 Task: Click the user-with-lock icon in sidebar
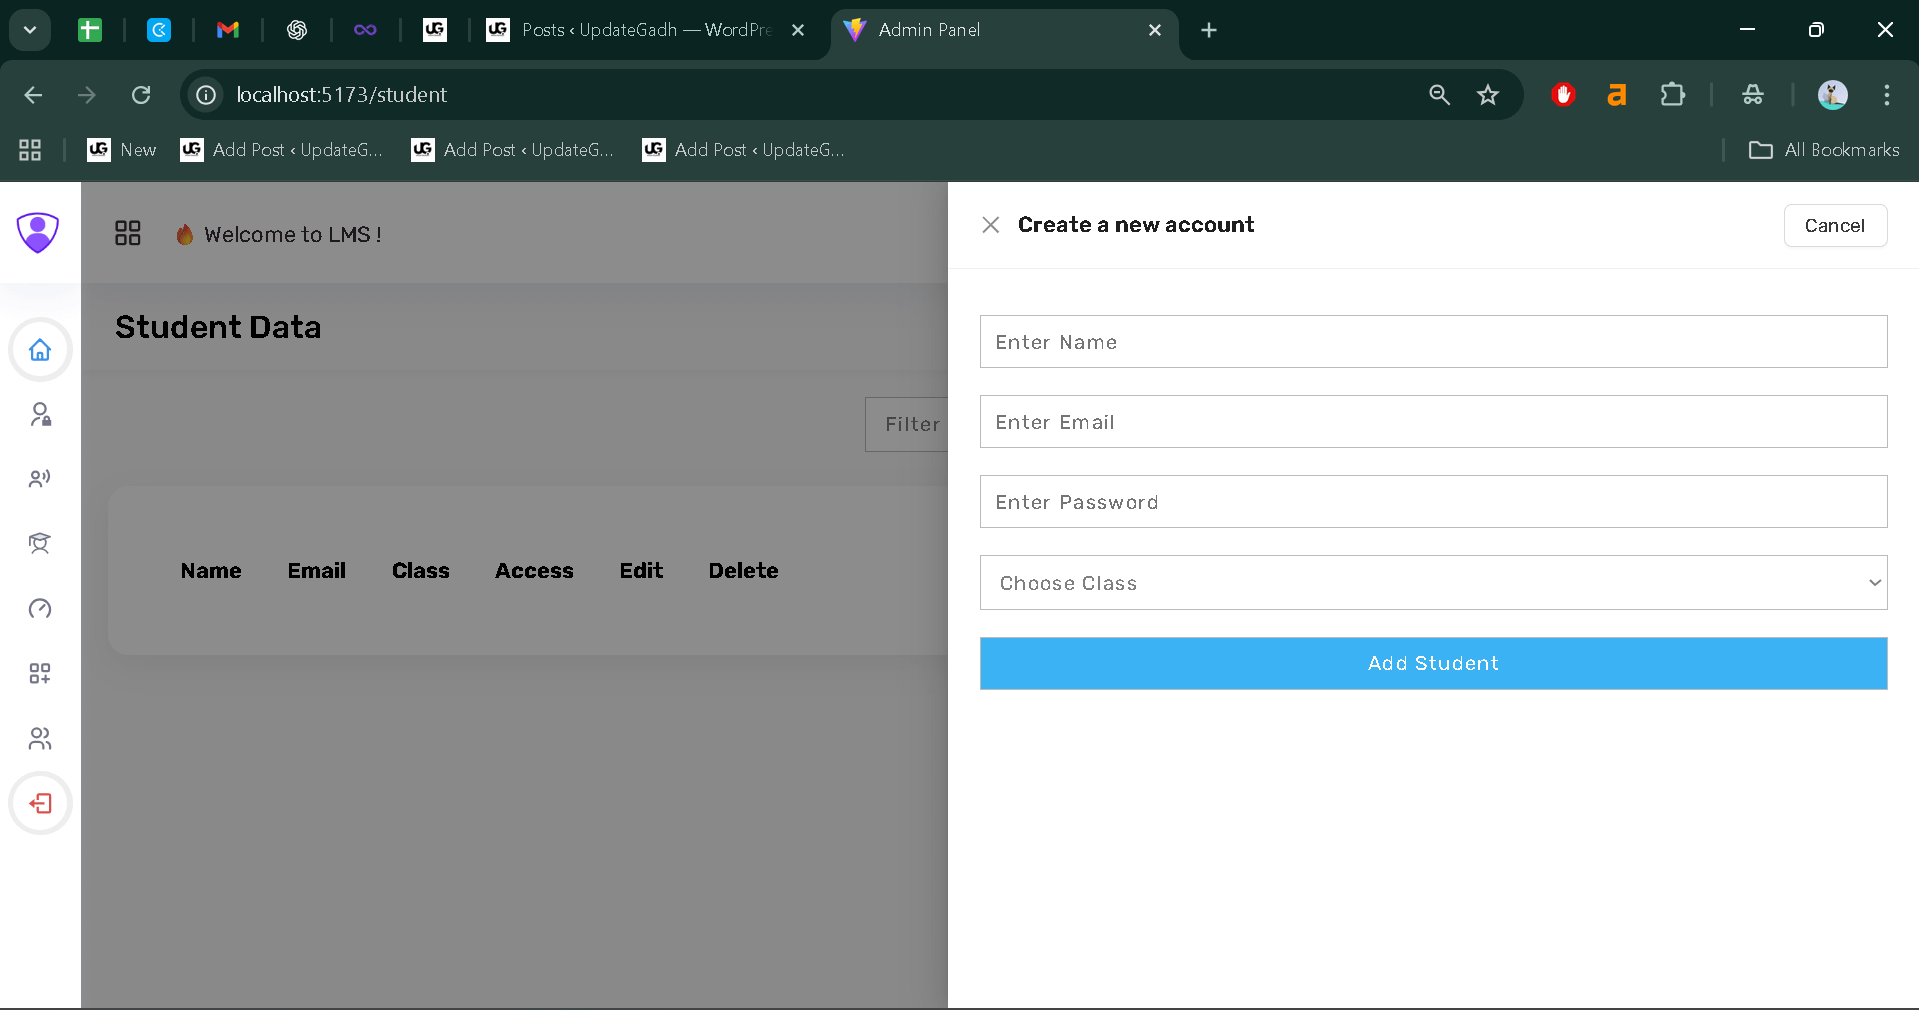coord(40,415)
